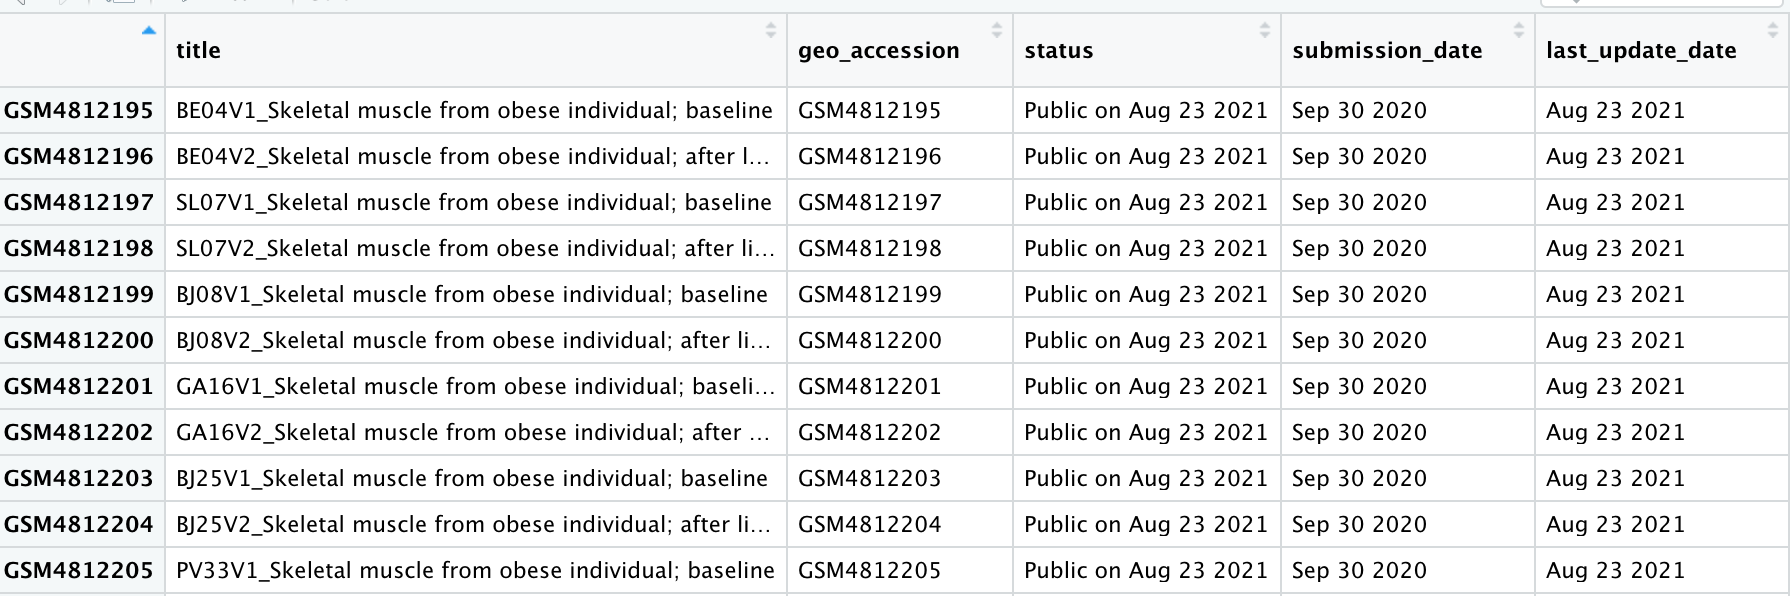Image resolution: width=1790 pixels, height=596 pixels.
Task: Select row name GSM4812195
Action: click(x=79, y=111)
